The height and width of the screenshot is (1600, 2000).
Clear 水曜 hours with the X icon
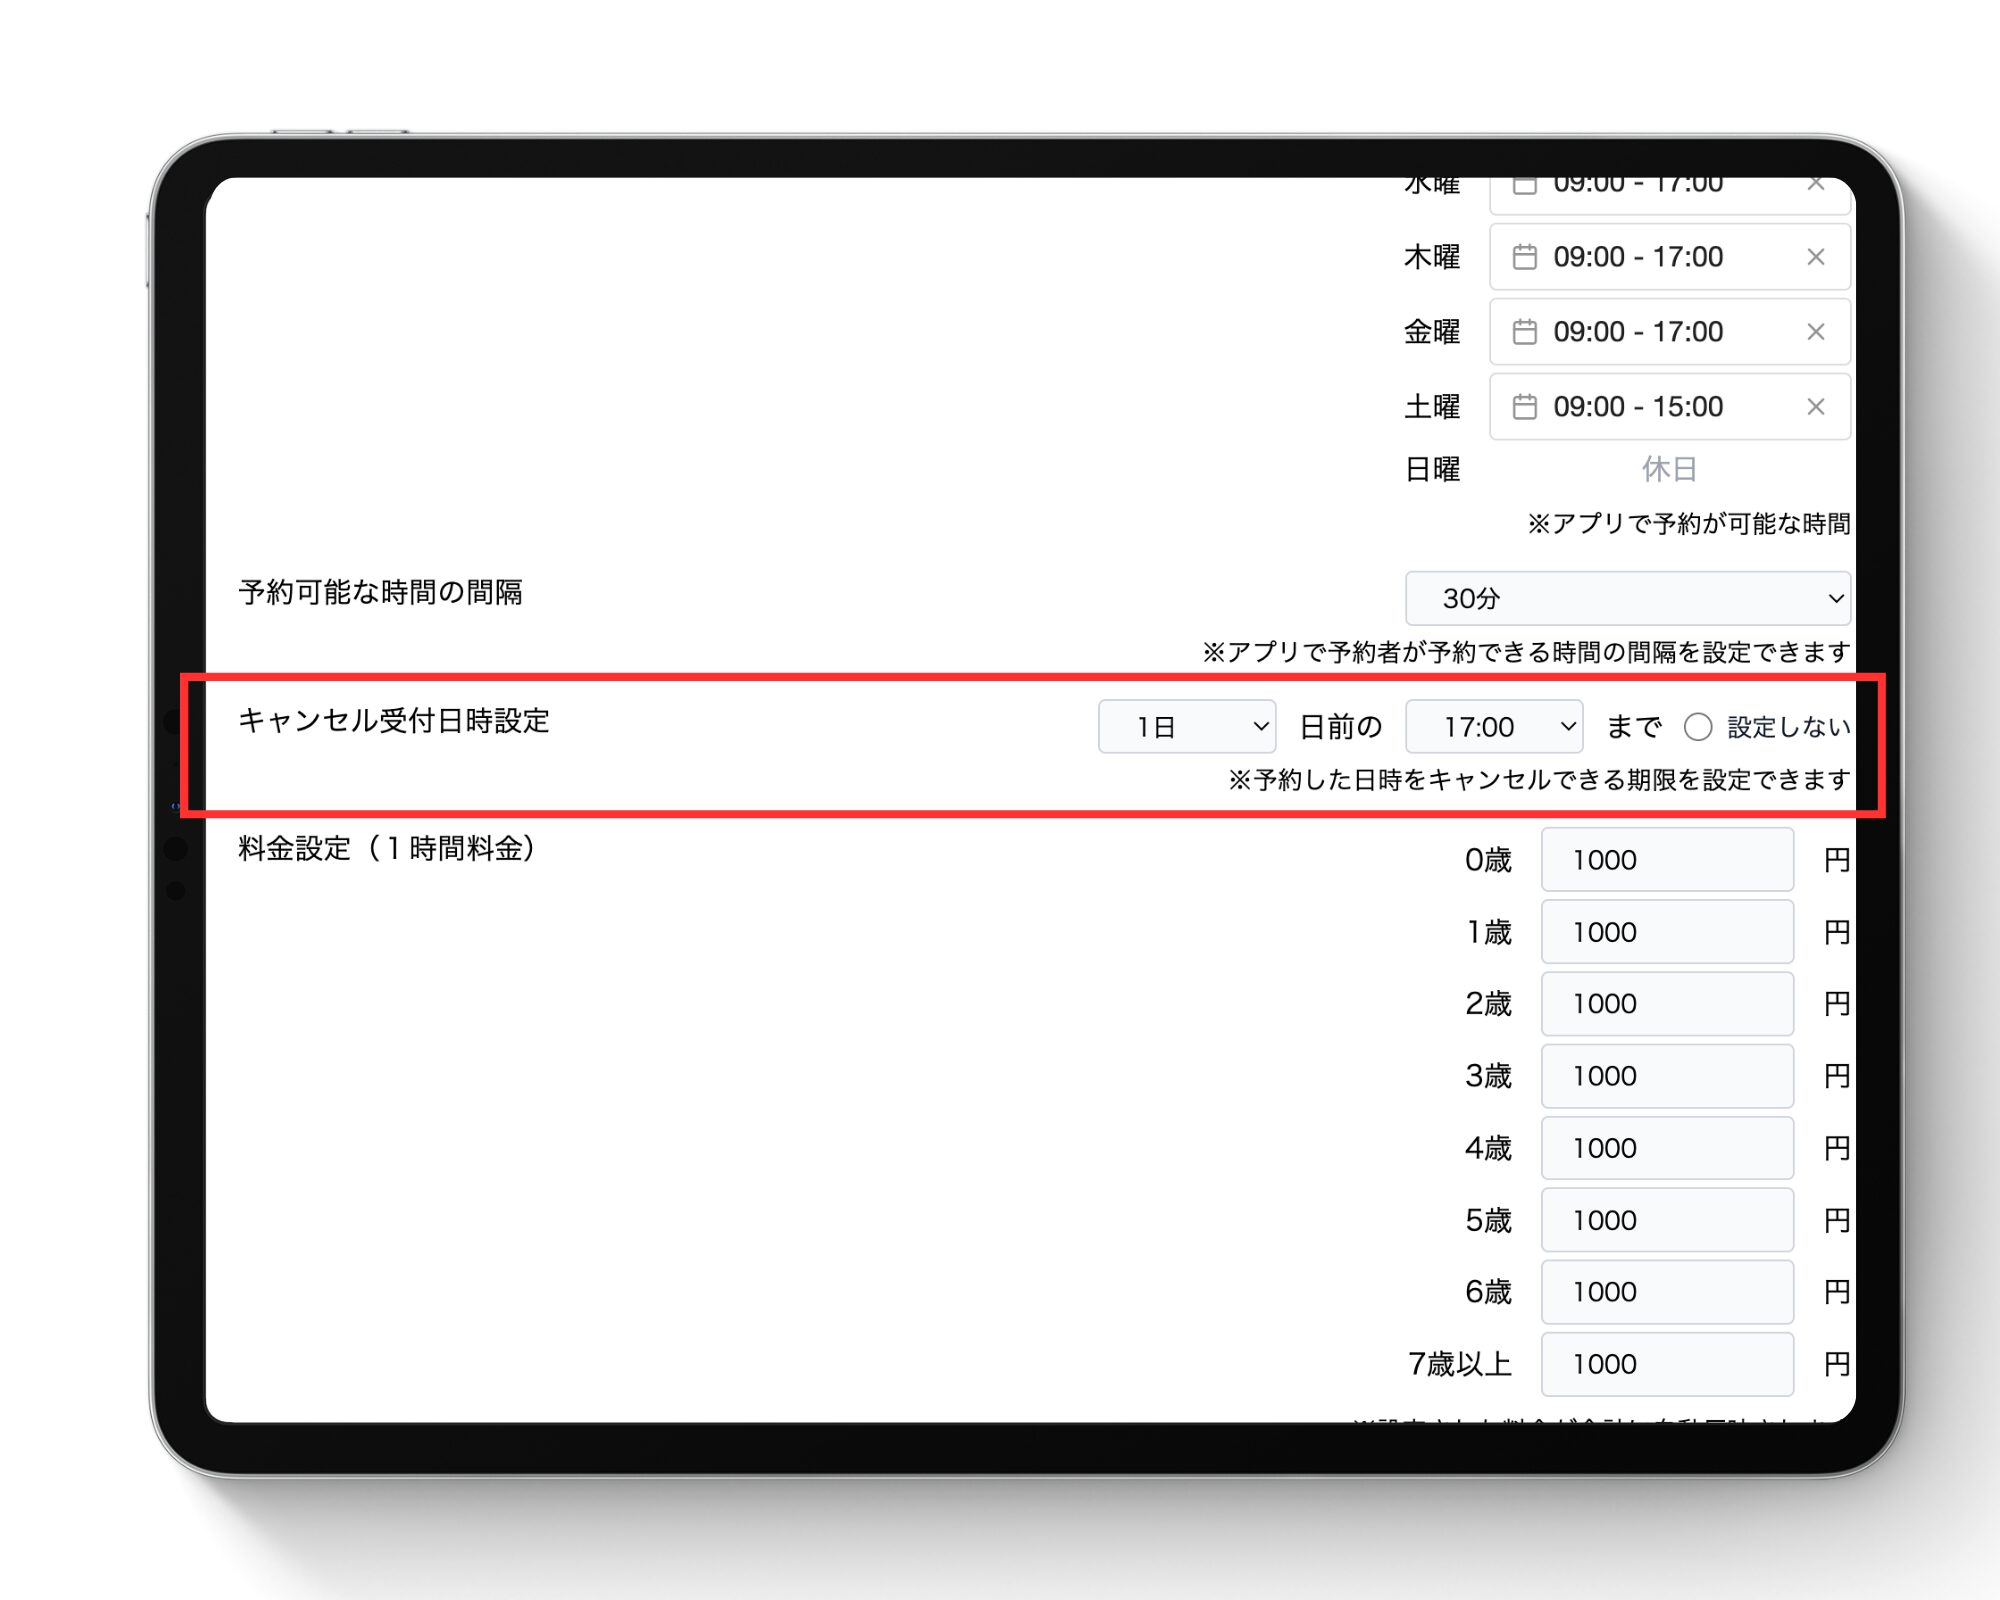[x=1816, y=182]
